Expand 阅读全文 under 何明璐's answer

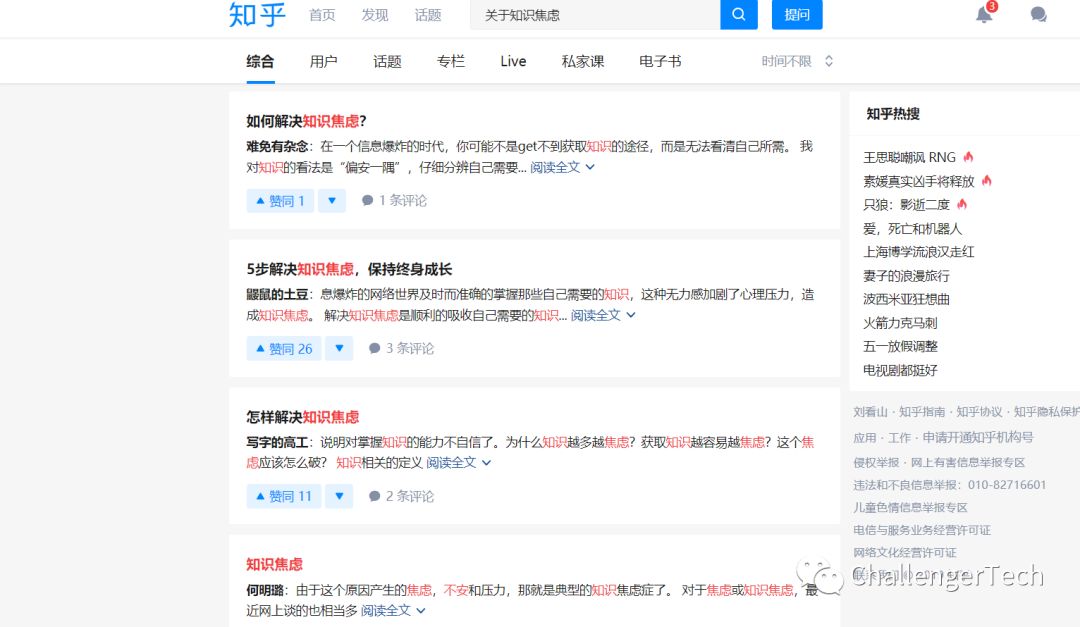pyautogui.click(x=386, y=610)
